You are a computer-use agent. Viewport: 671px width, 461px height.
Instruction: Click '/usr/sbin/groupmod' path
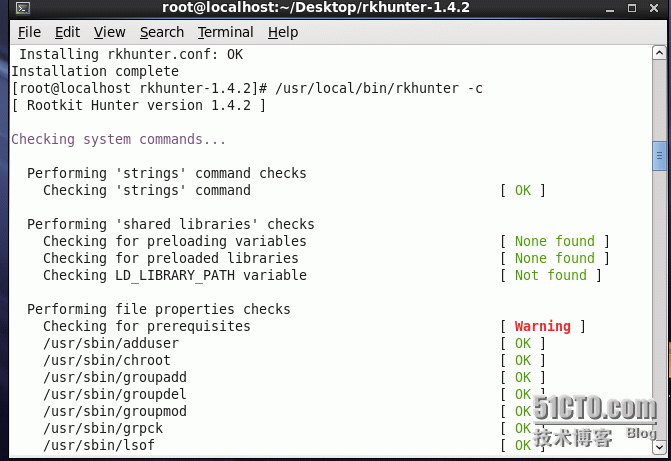click(x=115, y=411)
